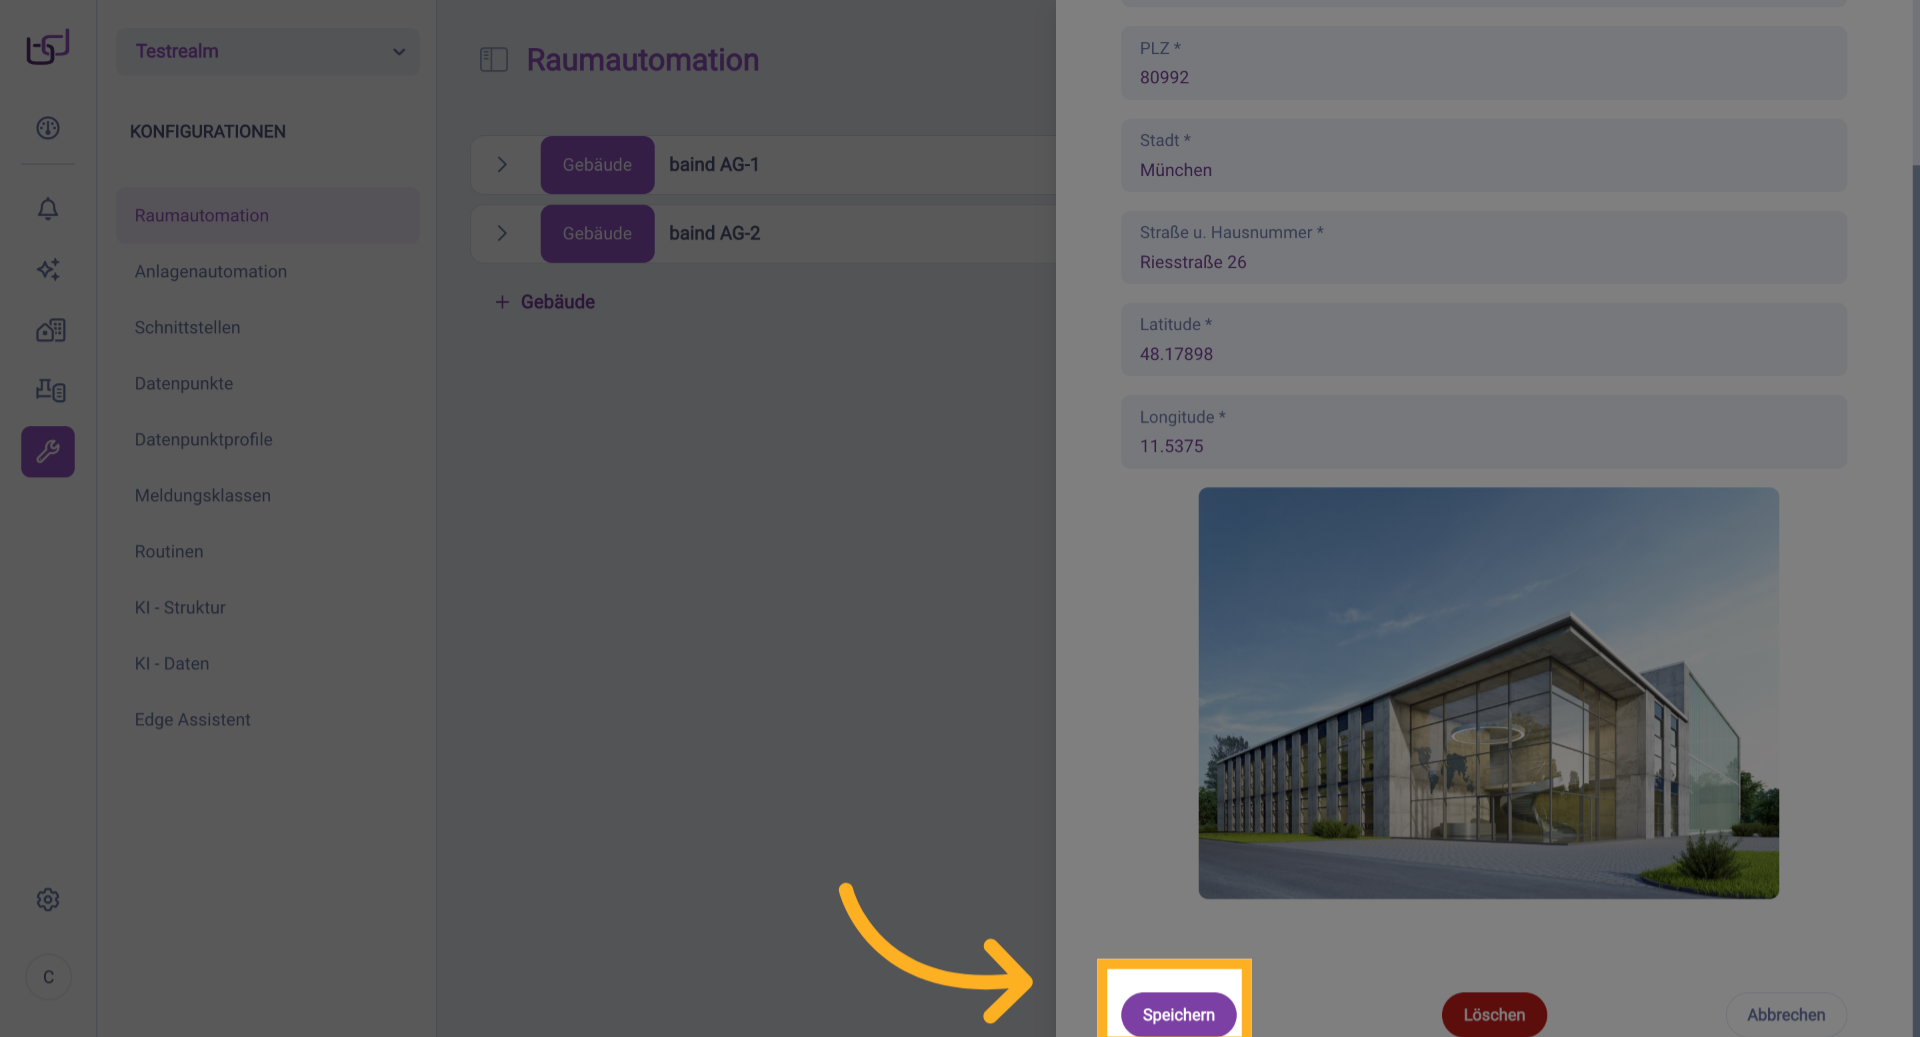
Task: Expand the baind AG-1 building row
Action: pos(503,165)
